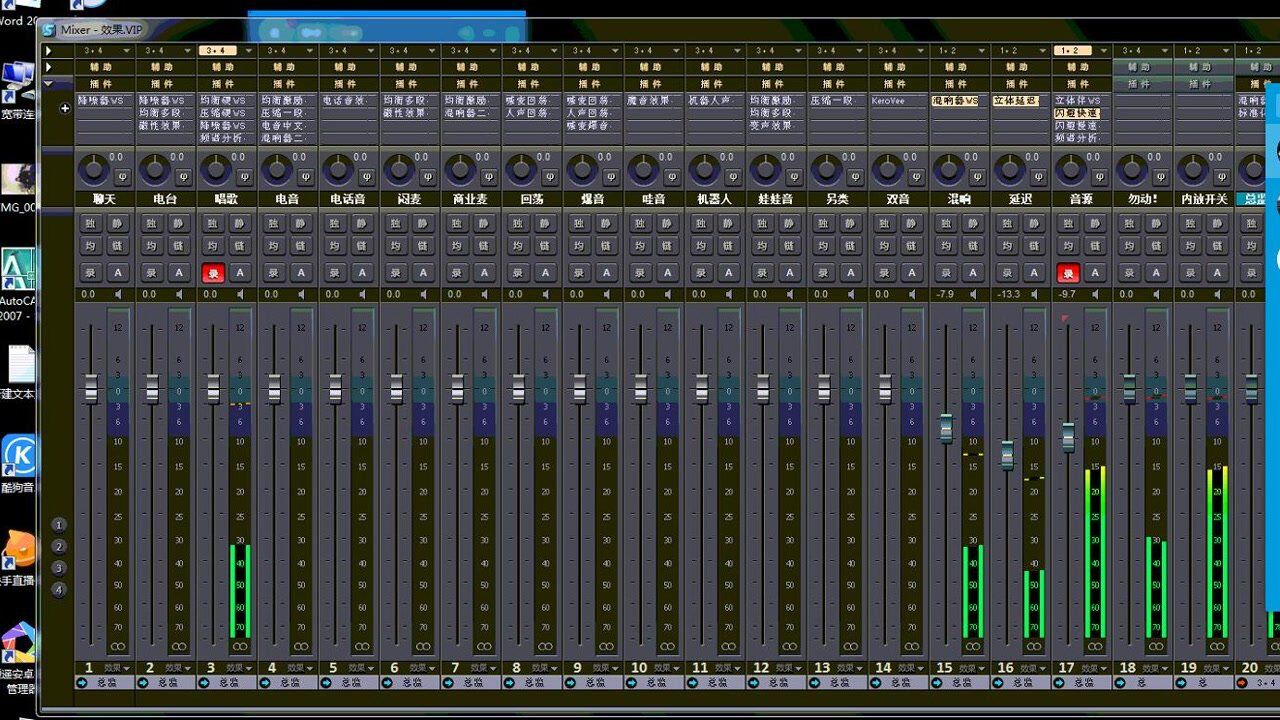Click the plus icon beside the plugin slots

pos(65,108)
